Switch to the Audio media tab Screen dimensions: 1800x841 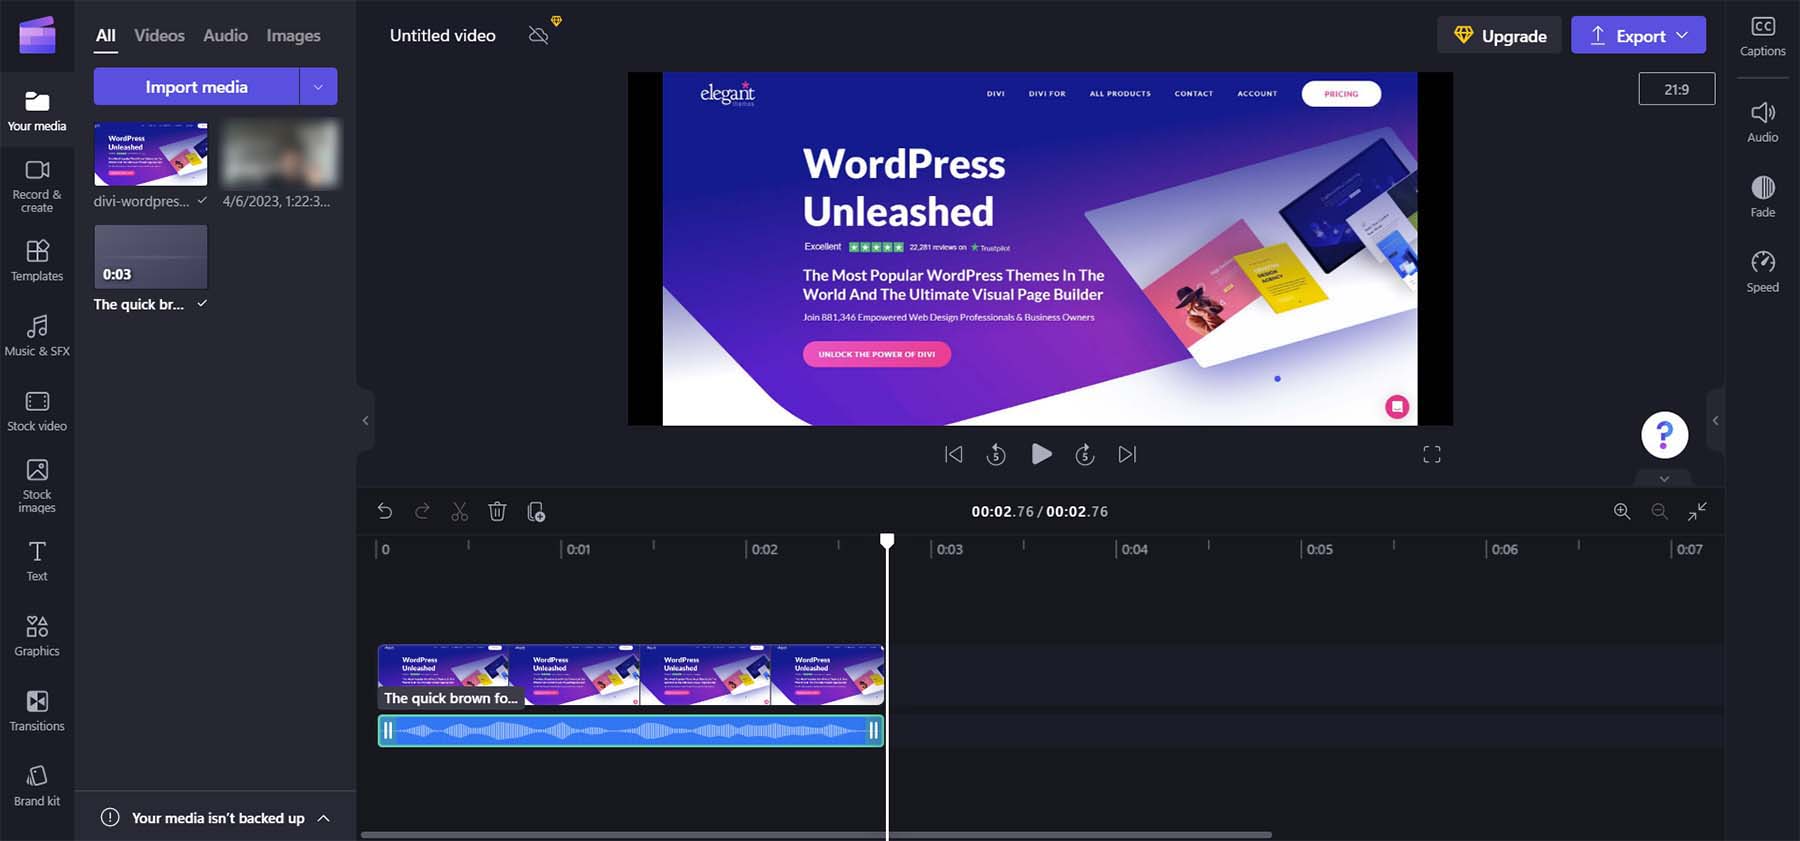[x=225, y=36]
